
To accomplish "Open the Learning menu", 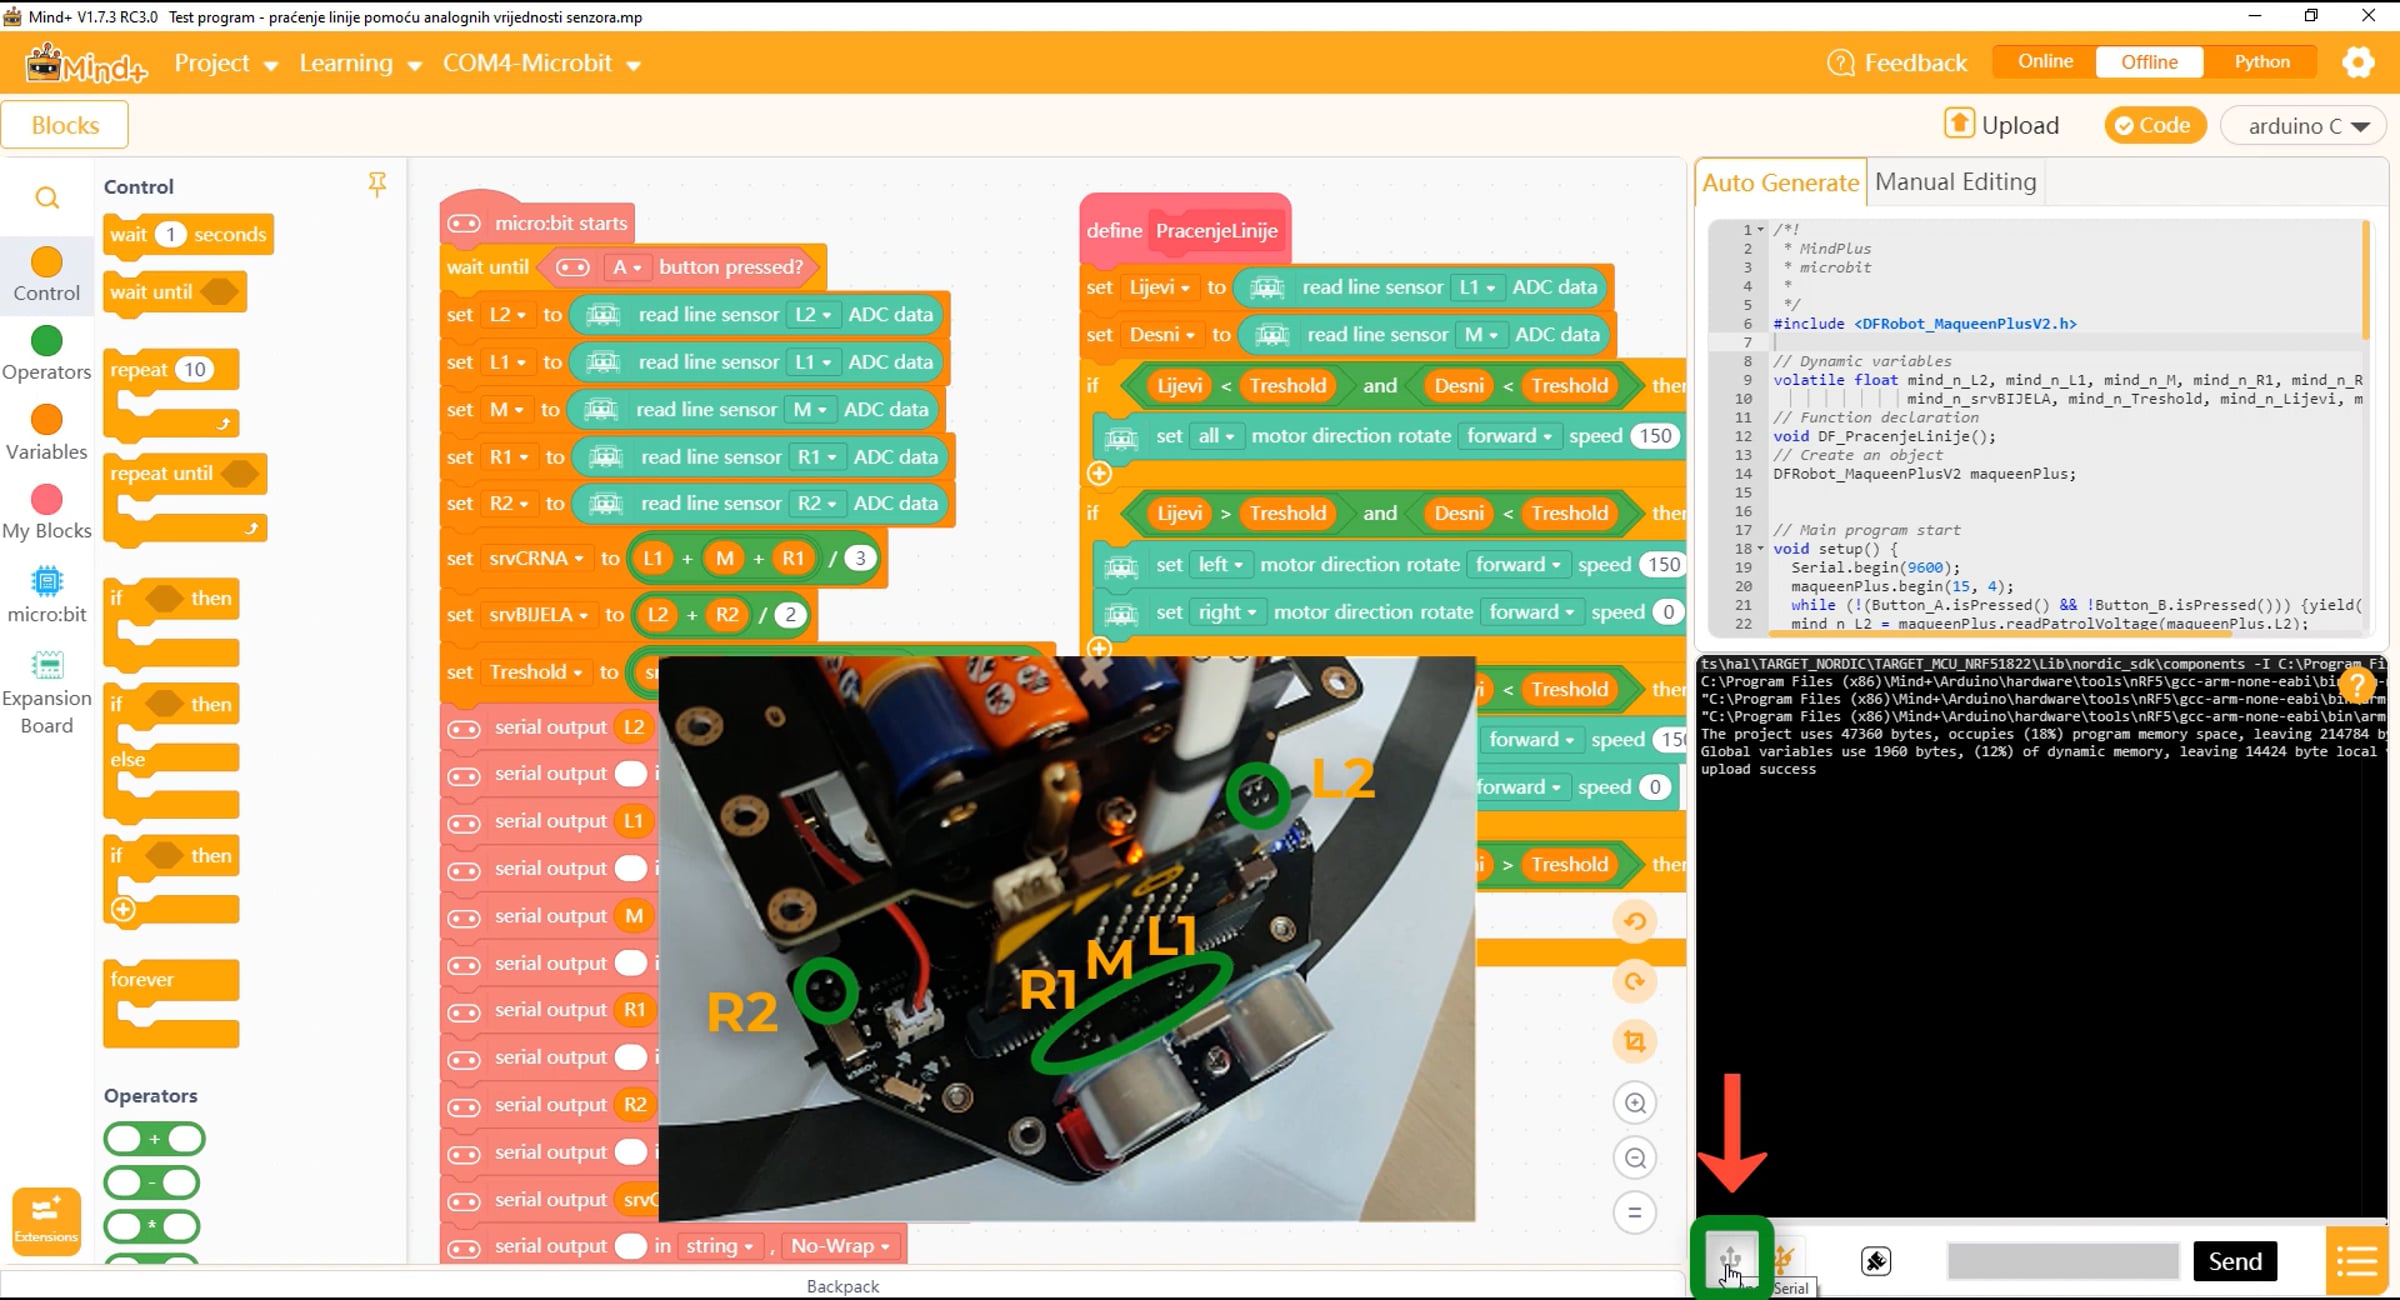I will (x=360, y=63).
